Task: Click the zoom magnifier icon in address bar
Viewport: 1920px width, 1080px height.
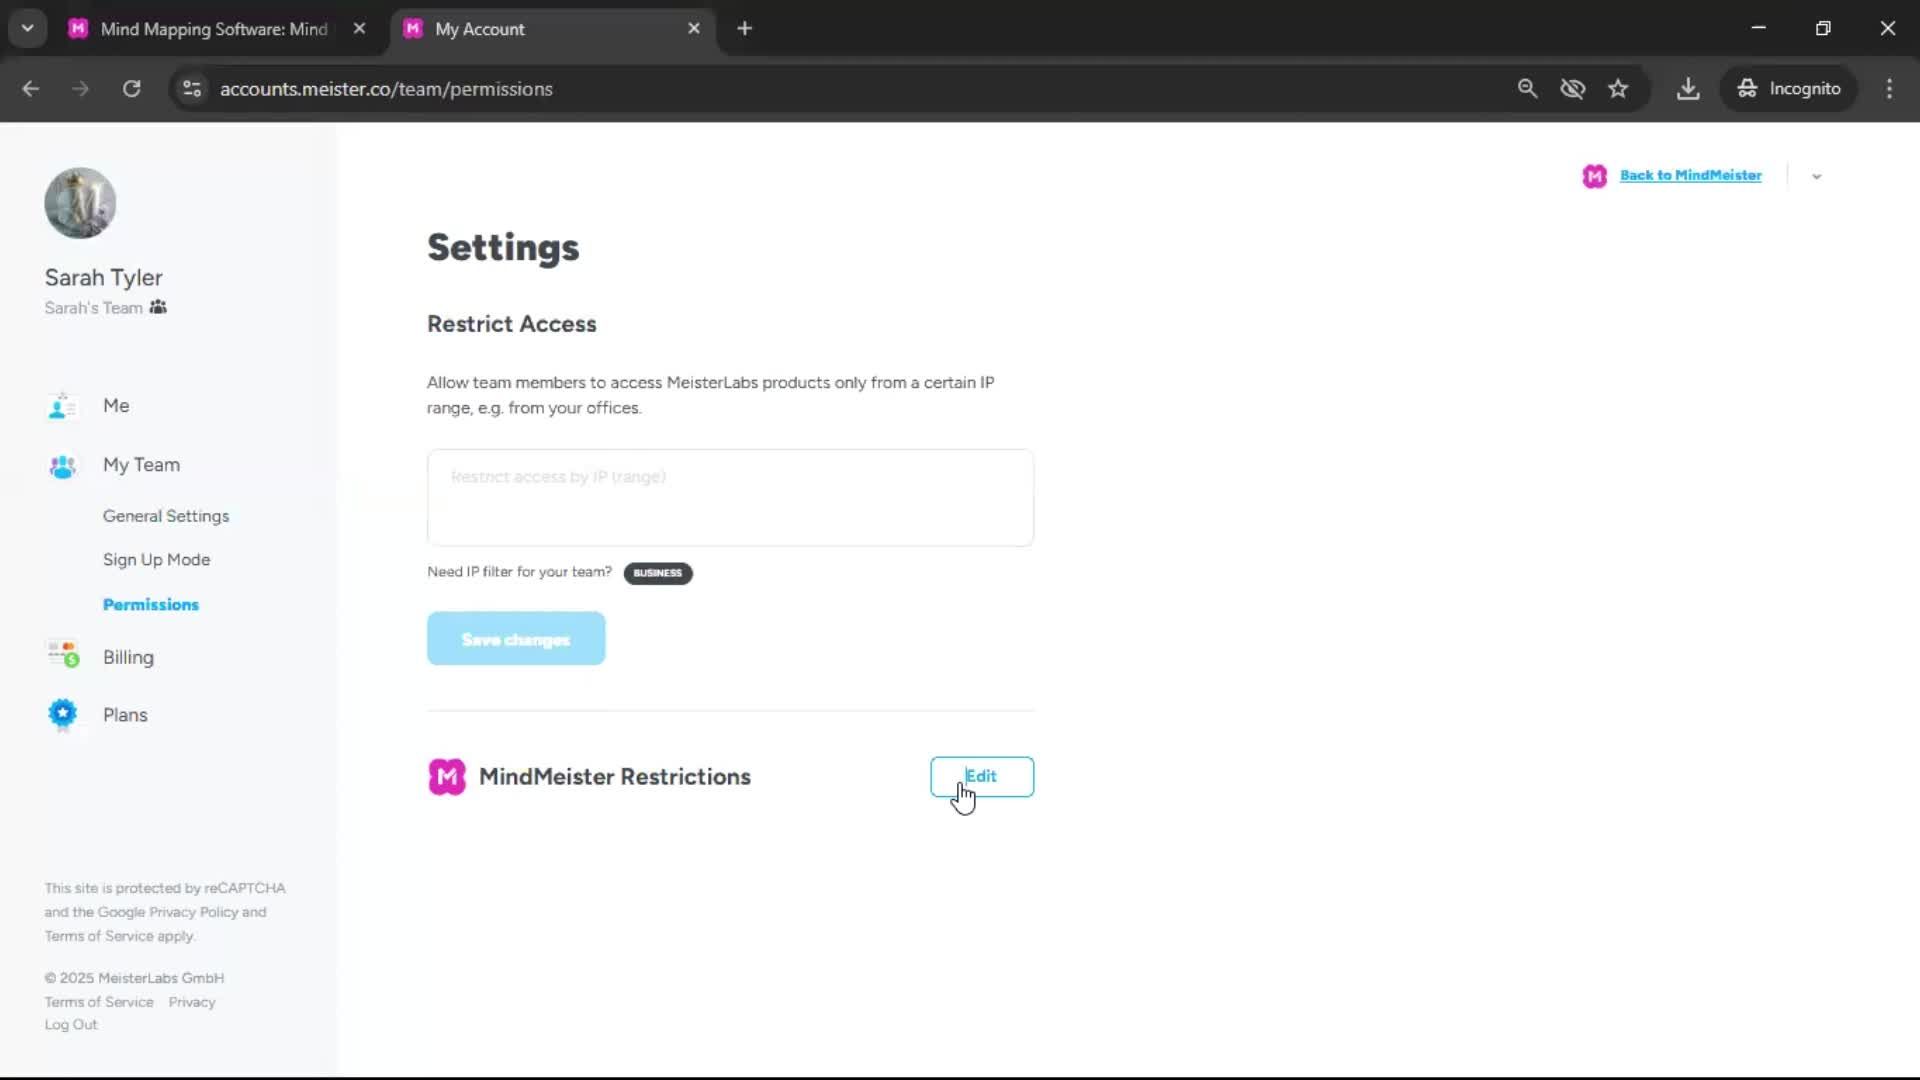Action: pos(1527,89)
